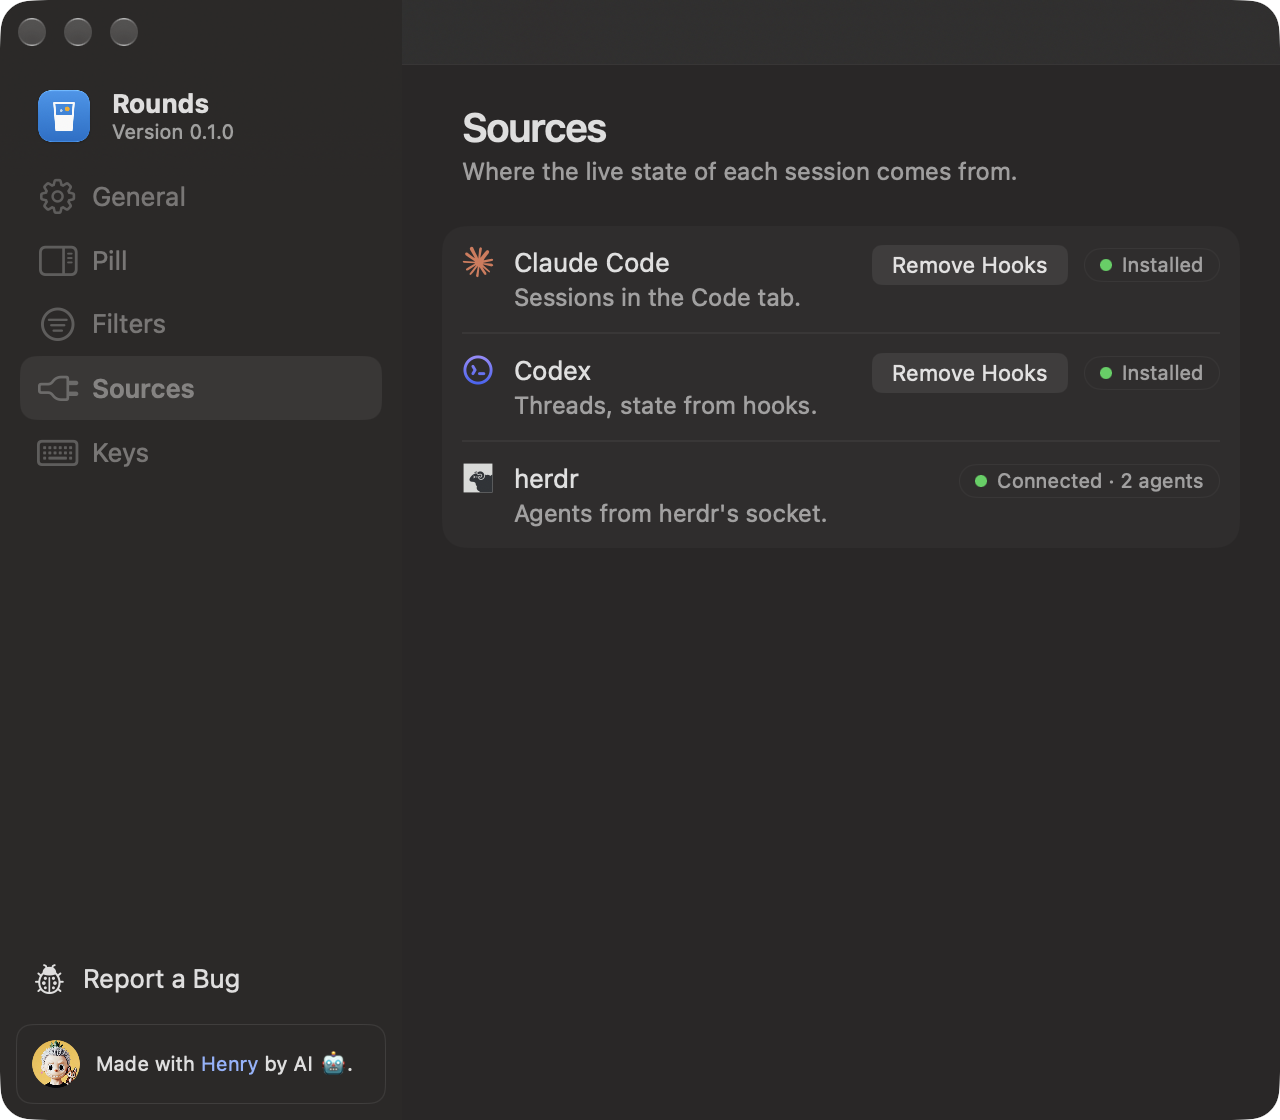
Task: Click the Claude Code title text
Action: coord(592,263)
